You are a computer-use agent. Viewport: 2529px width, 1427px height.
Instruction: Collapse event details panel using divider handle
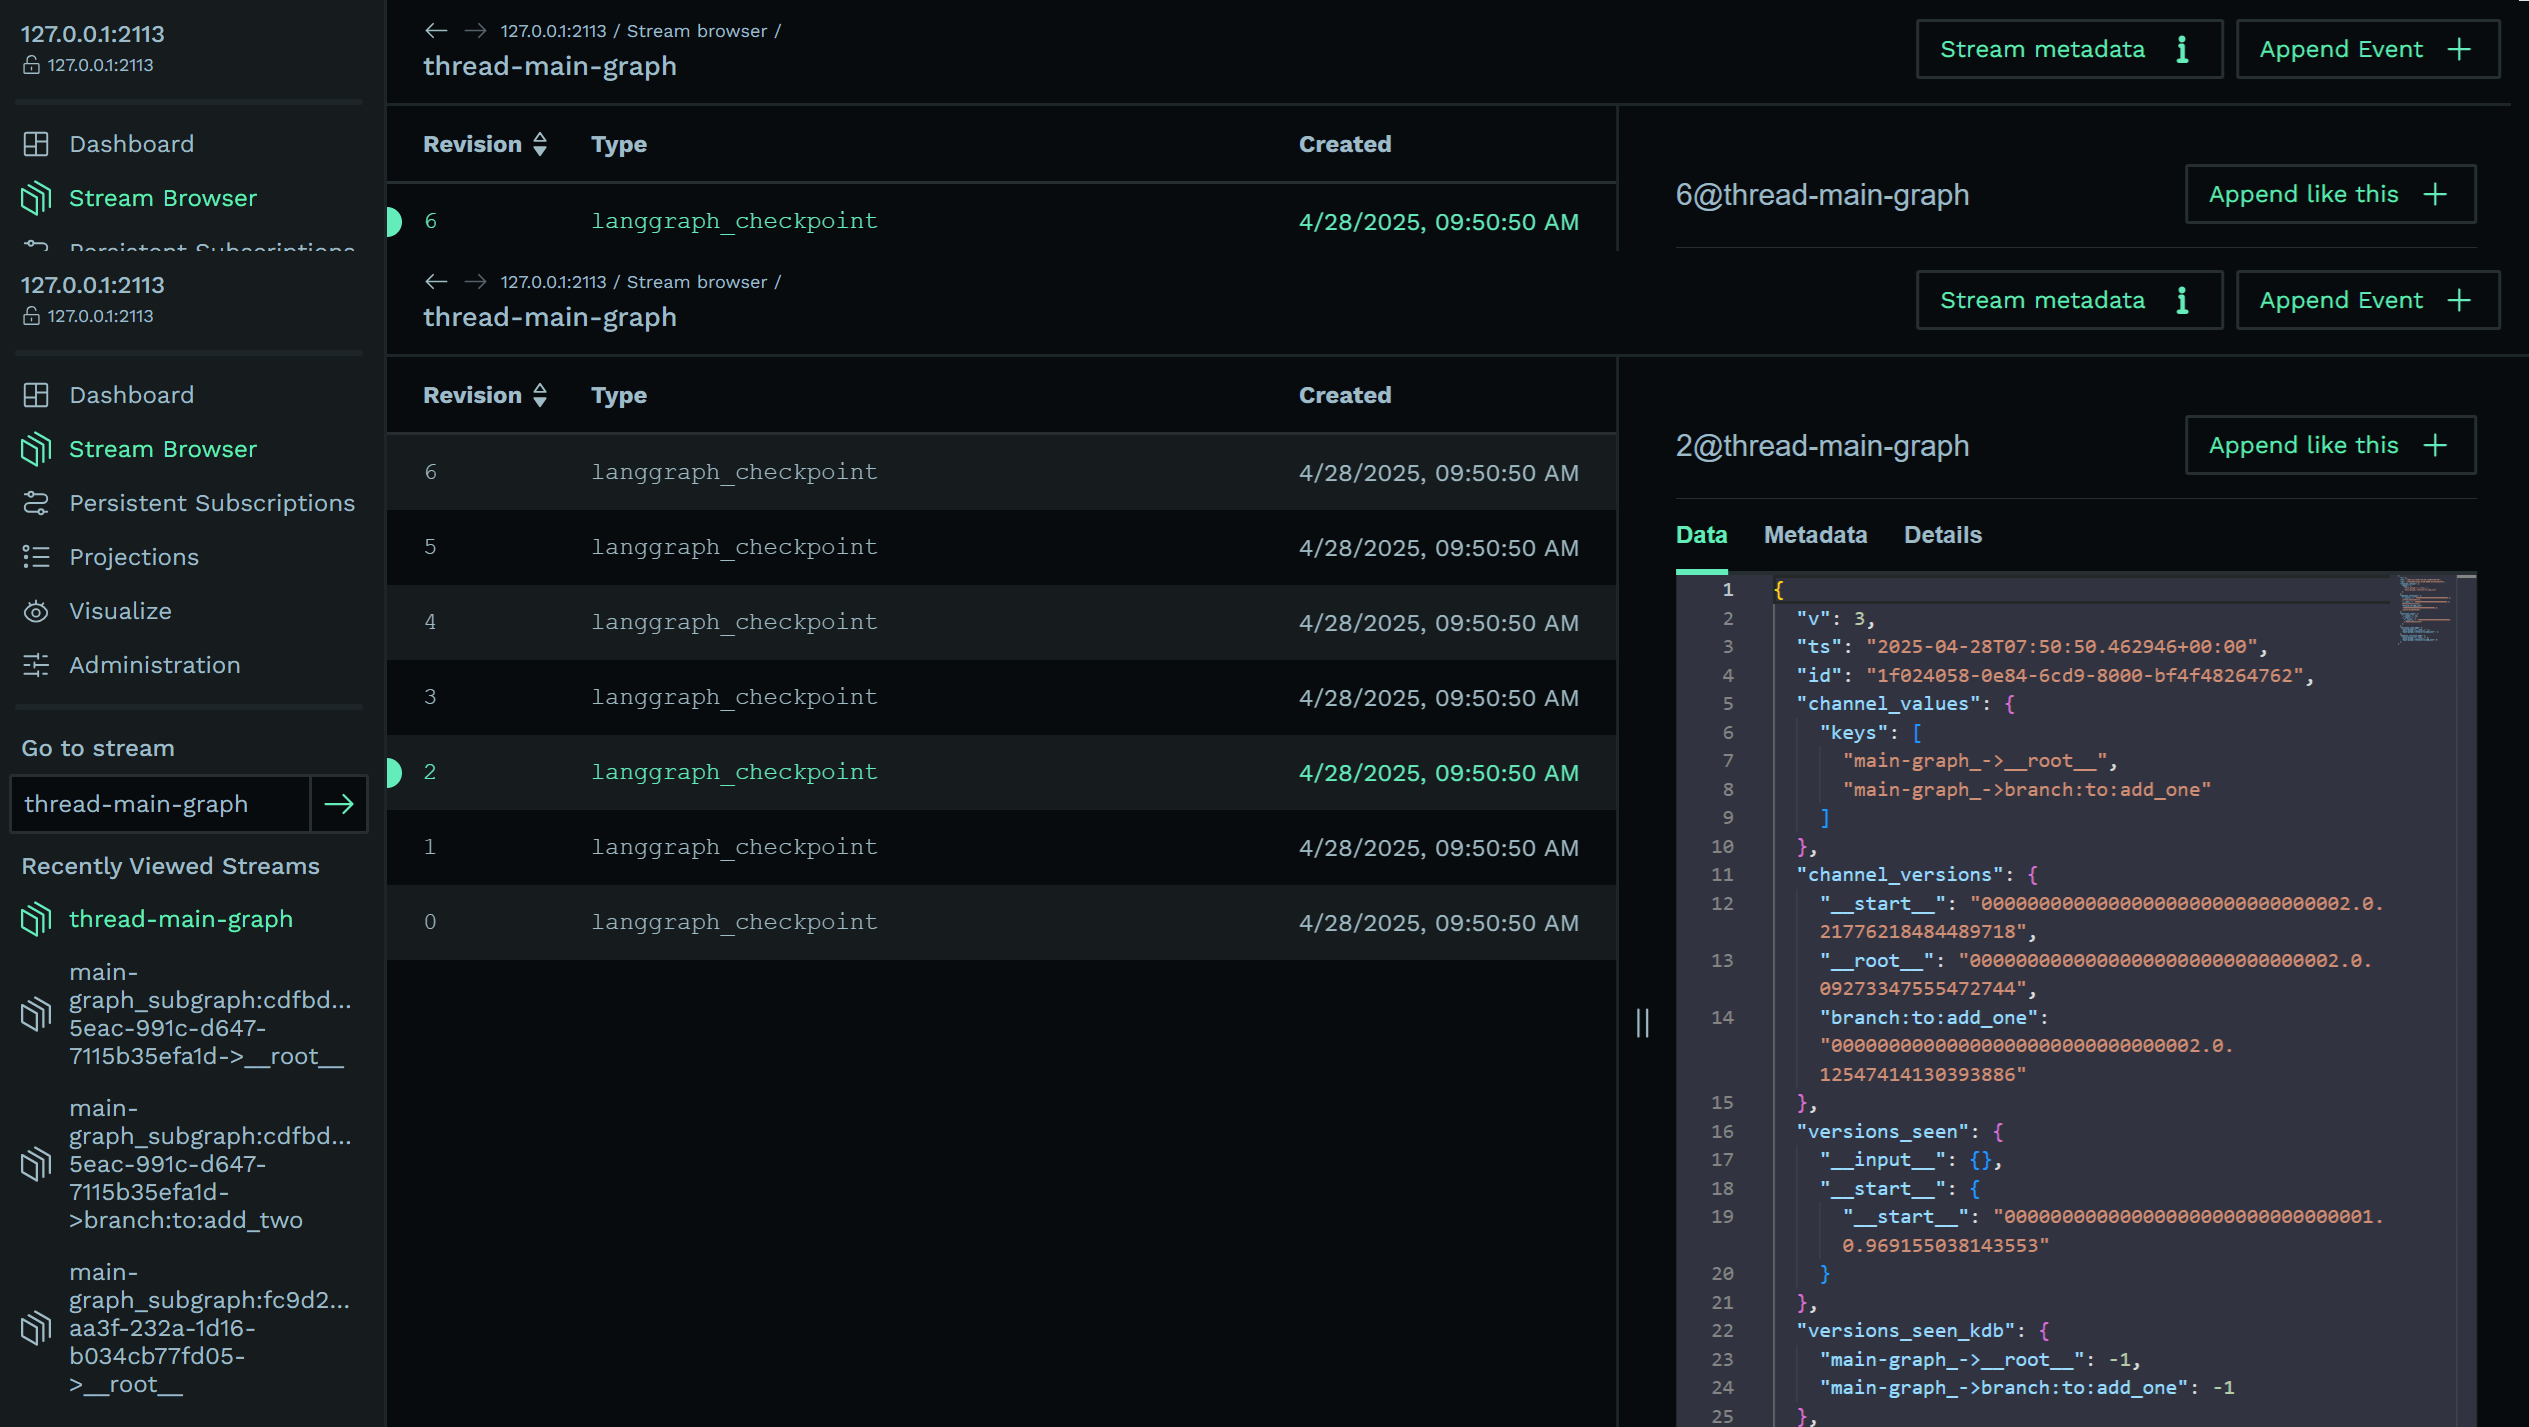(1642, 1023)
